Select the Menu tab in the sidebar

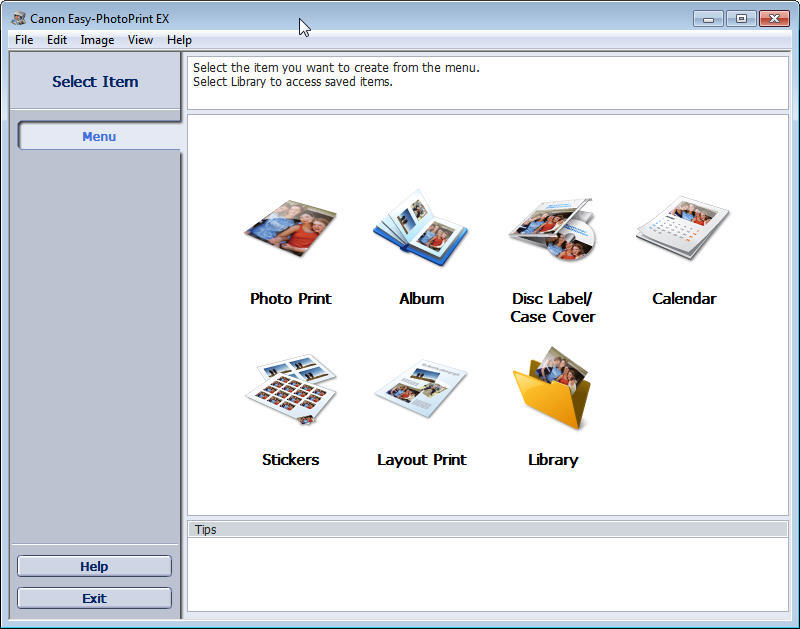(x=99, y=135)
